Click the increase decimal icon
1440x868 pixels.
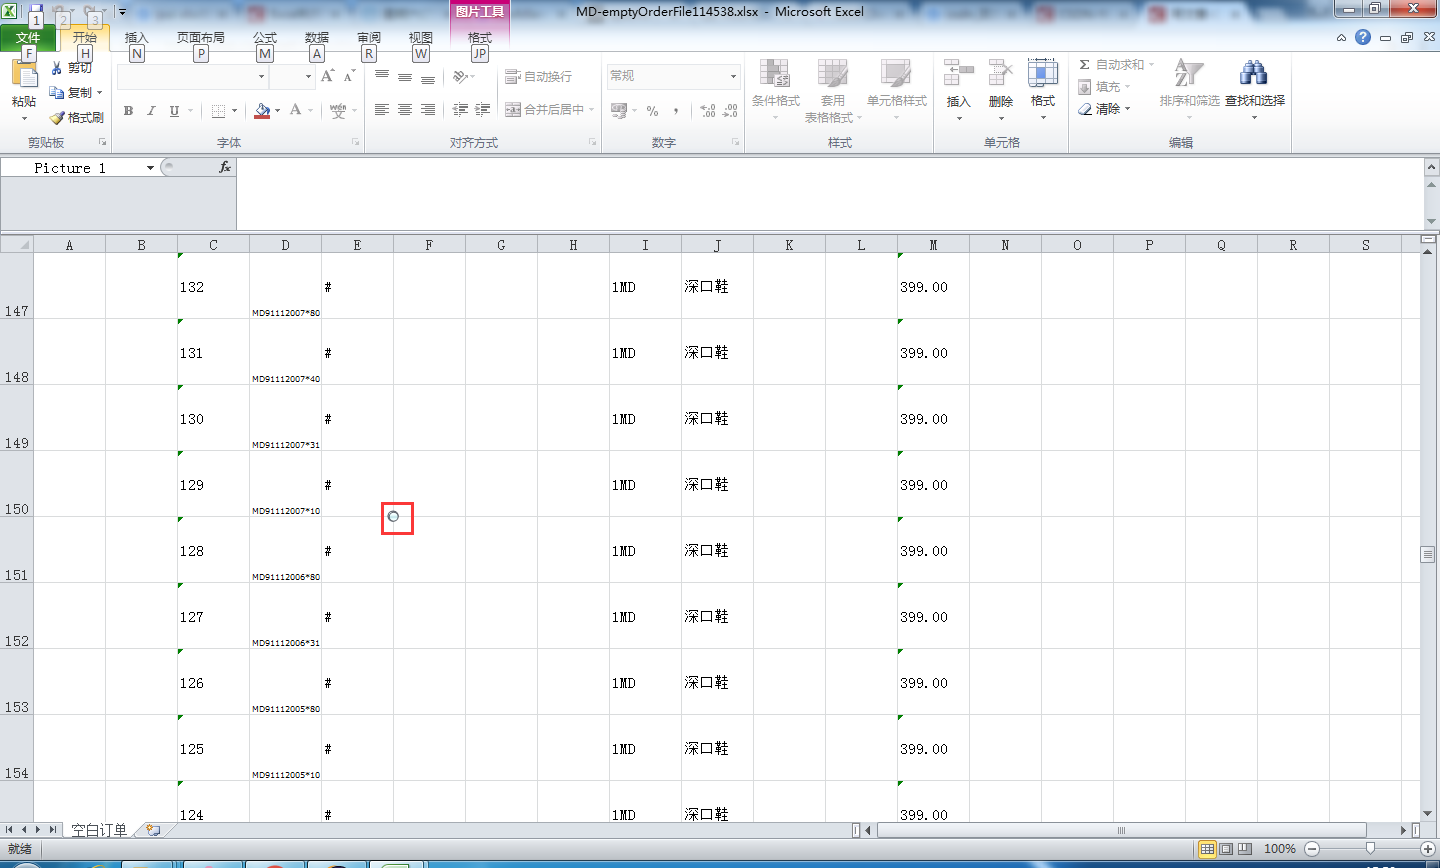[707, 110]
